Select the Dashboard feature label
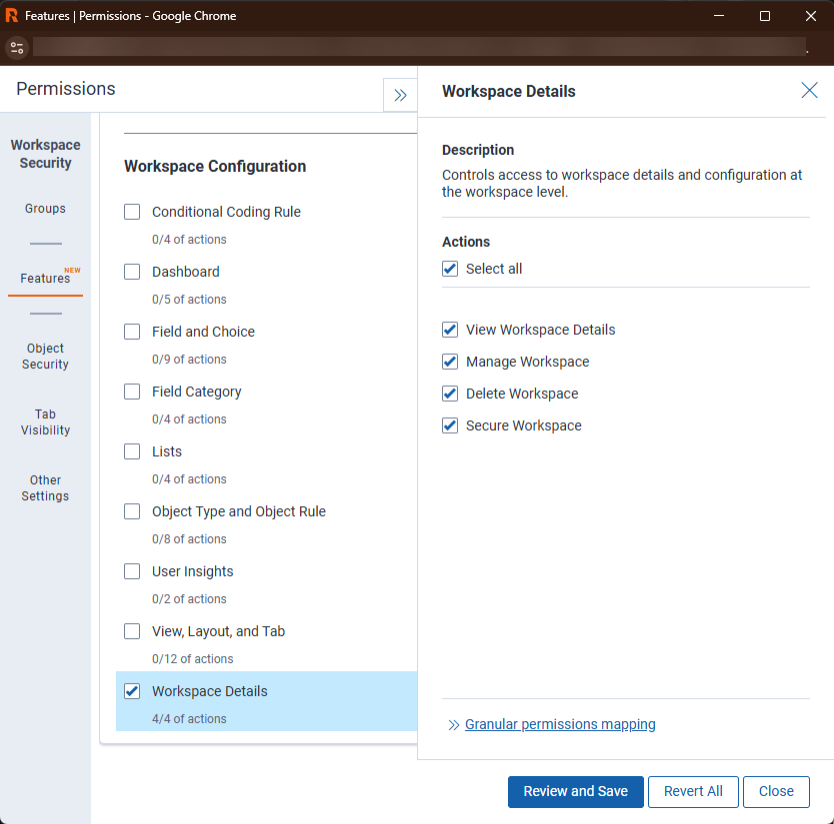Viewport: 834px width, 824px height. pos(186,272)
